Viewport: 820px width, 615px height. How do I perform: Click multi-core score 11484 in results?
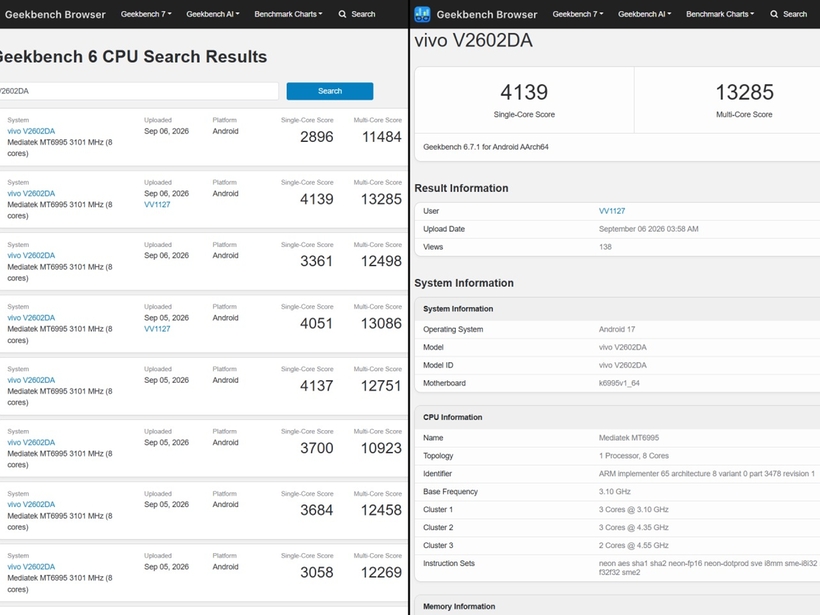382,137
